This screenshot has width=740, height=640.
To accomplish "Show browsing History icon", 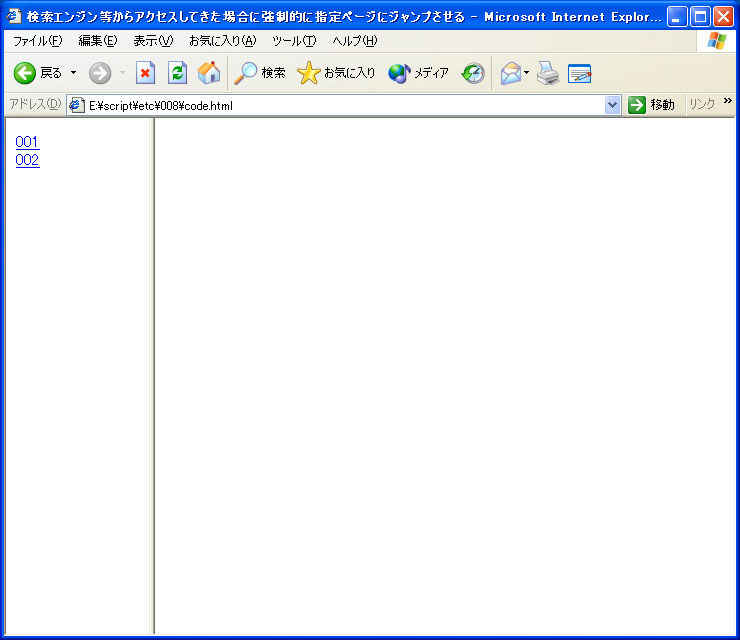I will click(473, 73).
